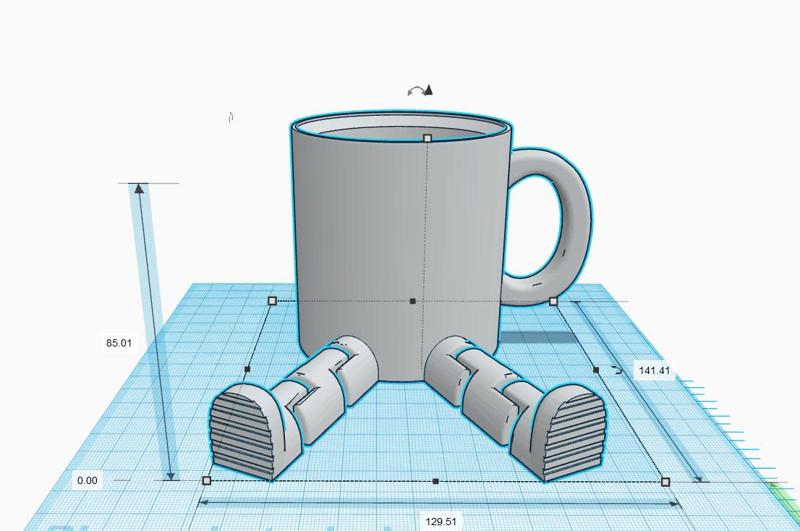Select the back-left white corner handle
Image resolution: width=800 pixels, height=531 pixels.
click(272, 301)
